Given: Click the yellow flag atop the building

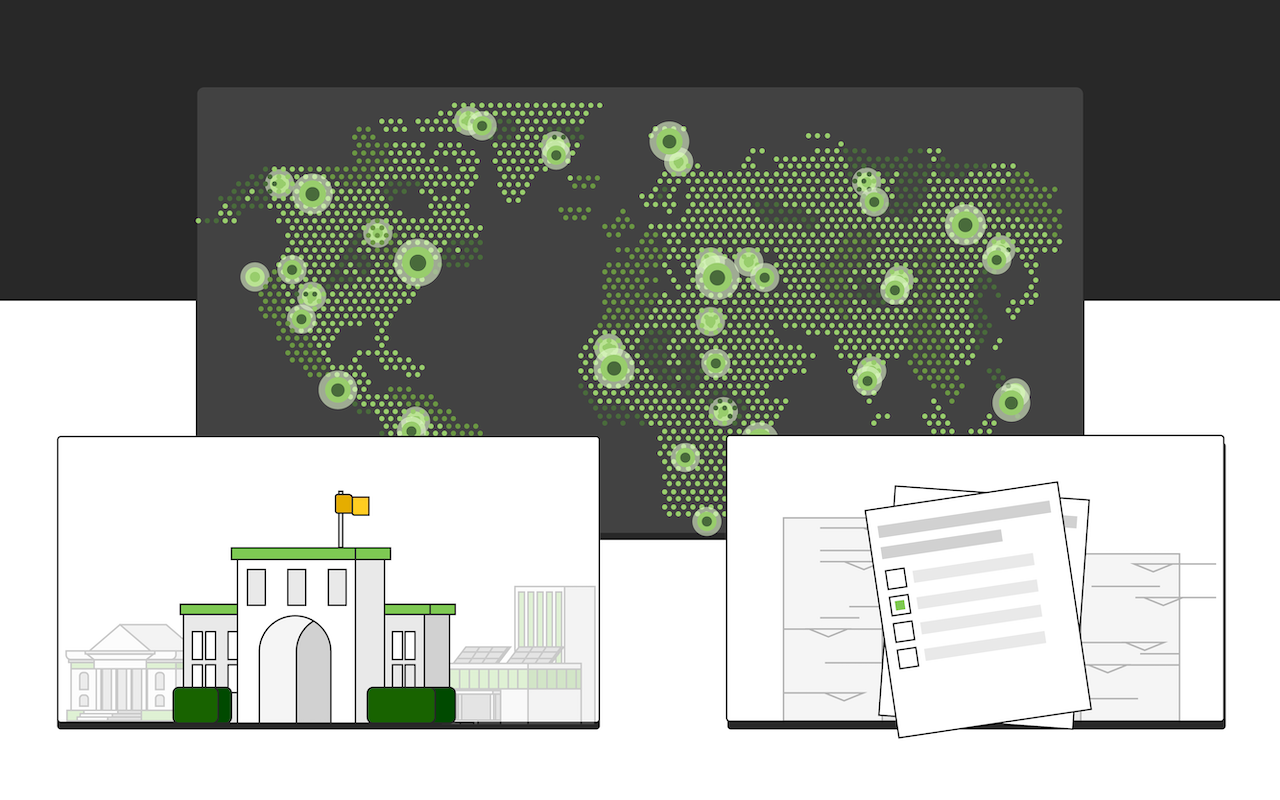Looking at the screenshot, I should pyautogui.click(x=352, y=505).
